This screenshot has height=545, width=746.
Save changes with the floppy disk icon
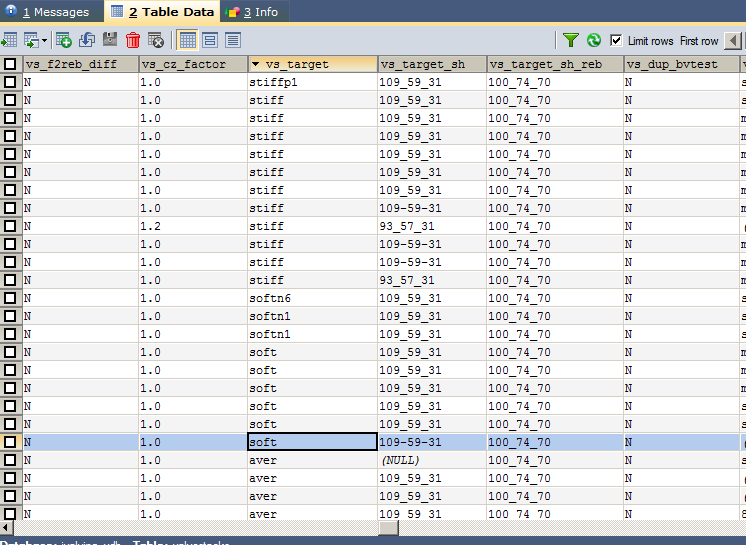click(x=110, y=40)
